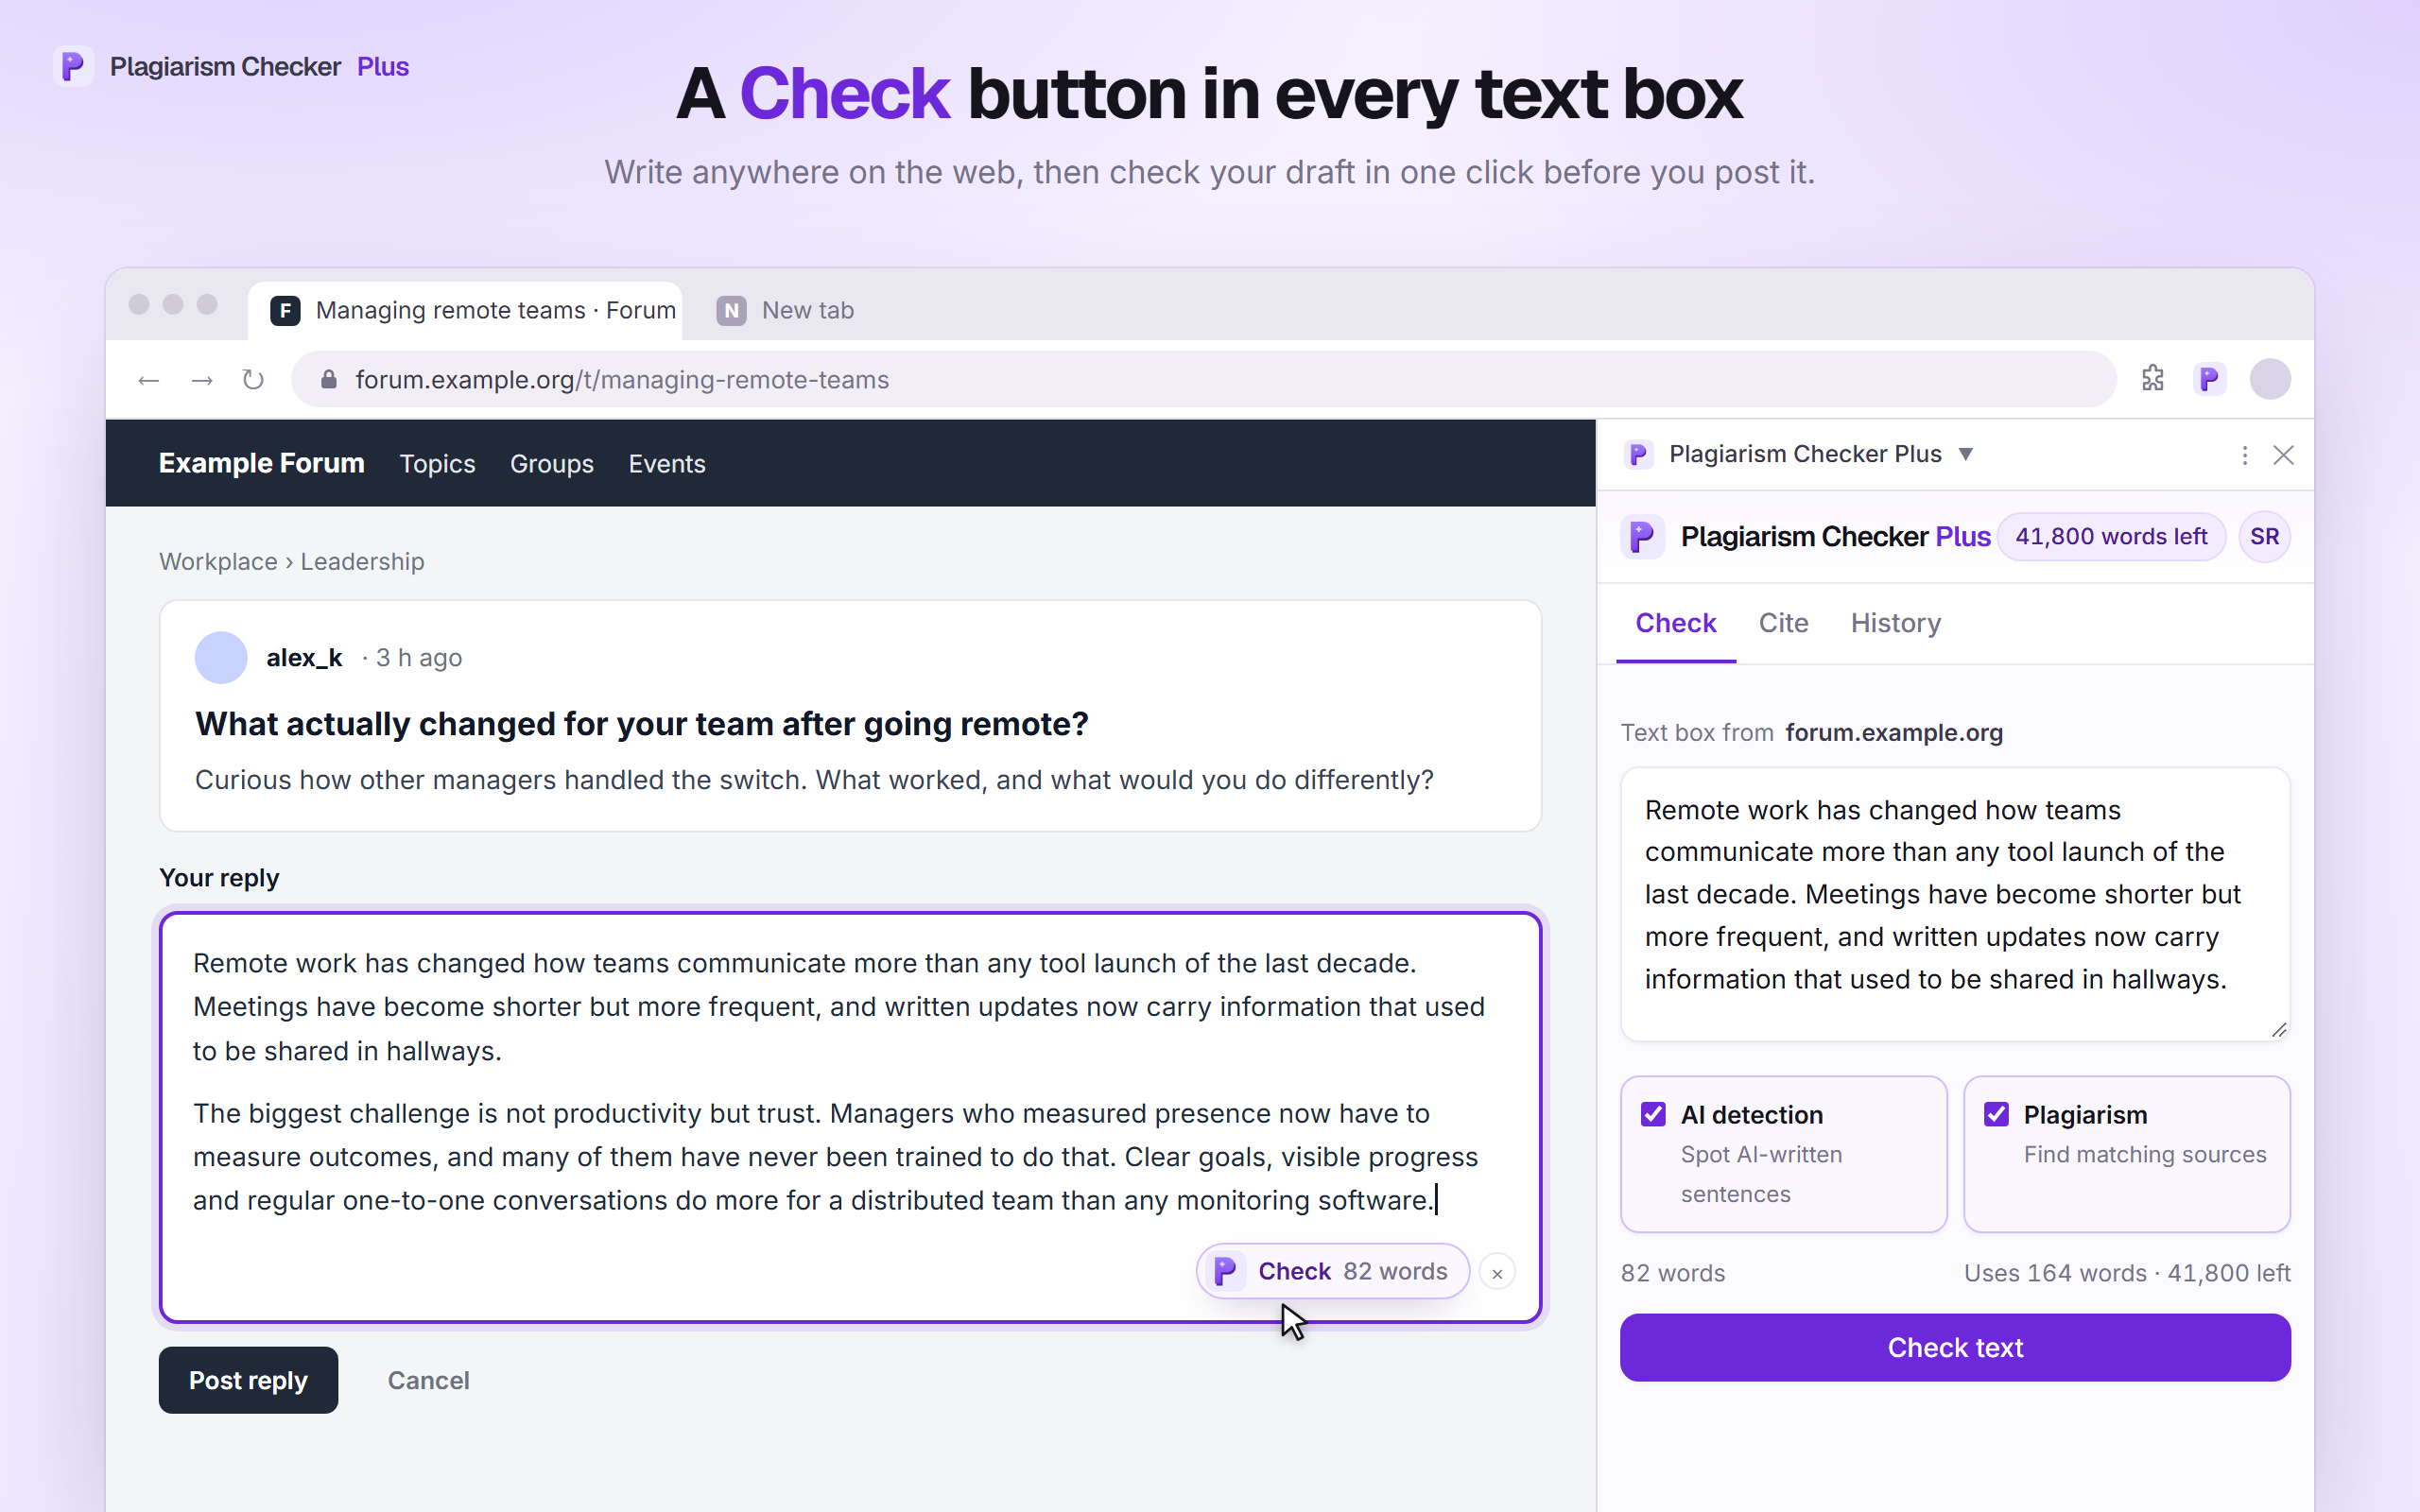Expand the side panel selector dropdown arrow
This screenshot has width=2420, height=1512.
click(1965, 454)
